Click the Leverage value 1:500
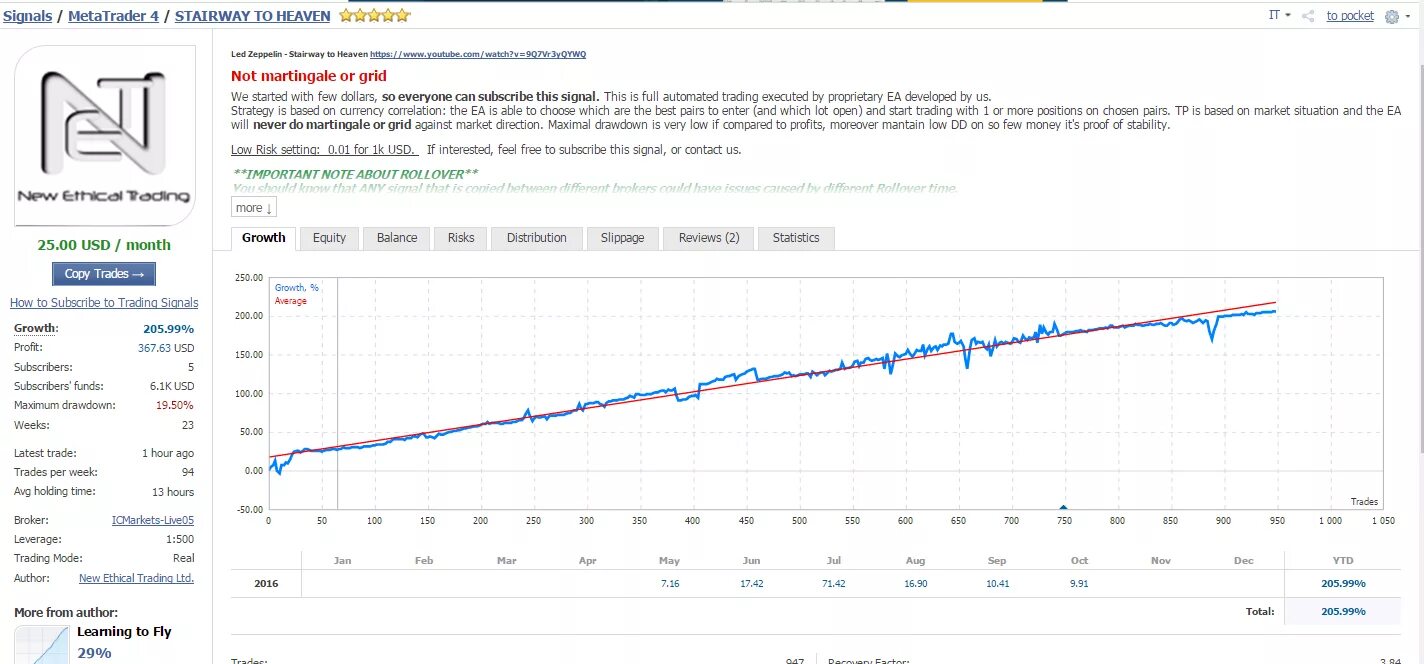The height and width of the screenshot is (664, 1424). click(181, 540)
